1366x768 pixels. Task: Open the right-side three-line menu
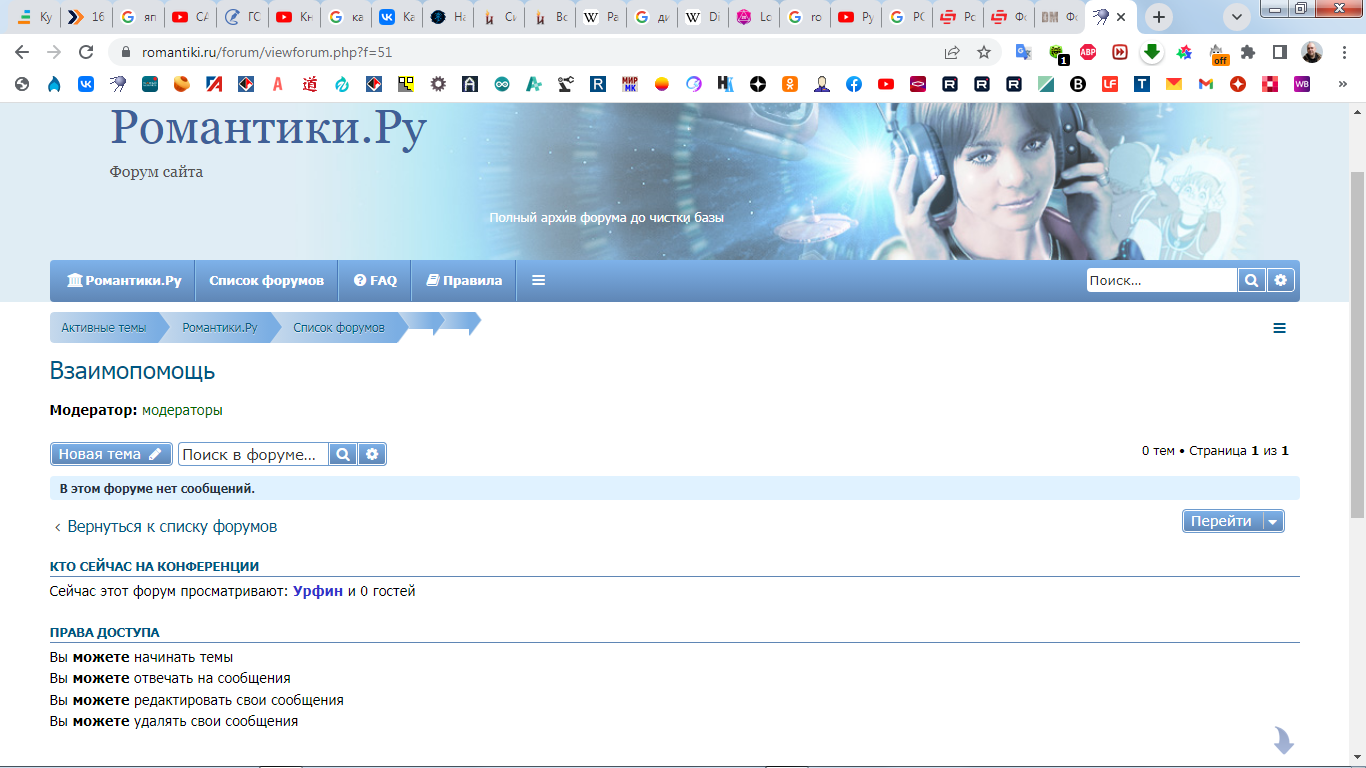[x=1279, y=328]
